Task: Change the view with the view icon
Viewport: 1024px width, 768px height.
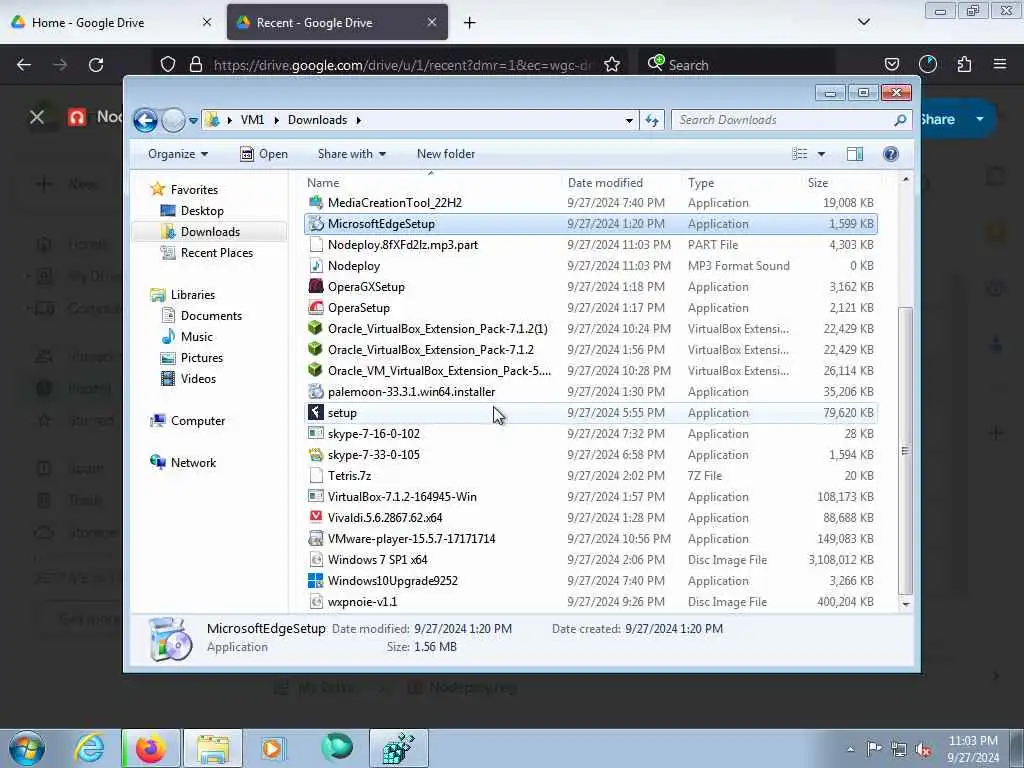Action: 800,154
